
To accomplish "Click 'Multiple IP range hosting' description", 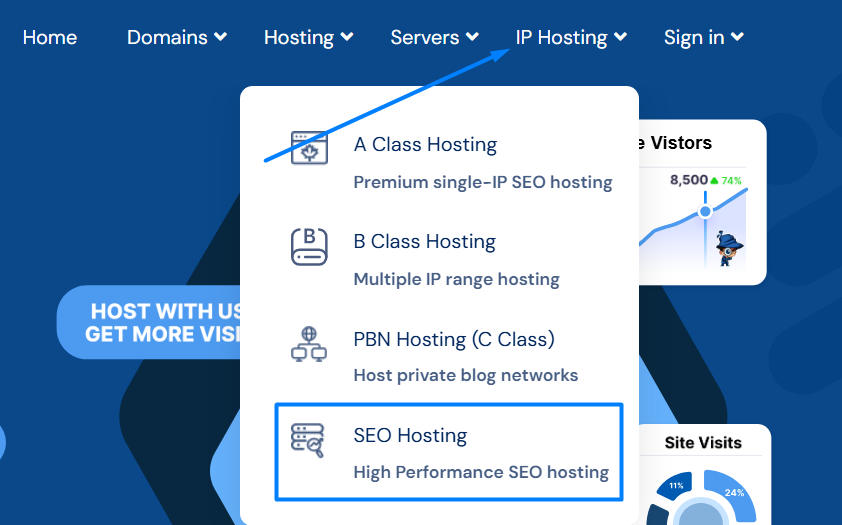I will [x=456, y=279].
